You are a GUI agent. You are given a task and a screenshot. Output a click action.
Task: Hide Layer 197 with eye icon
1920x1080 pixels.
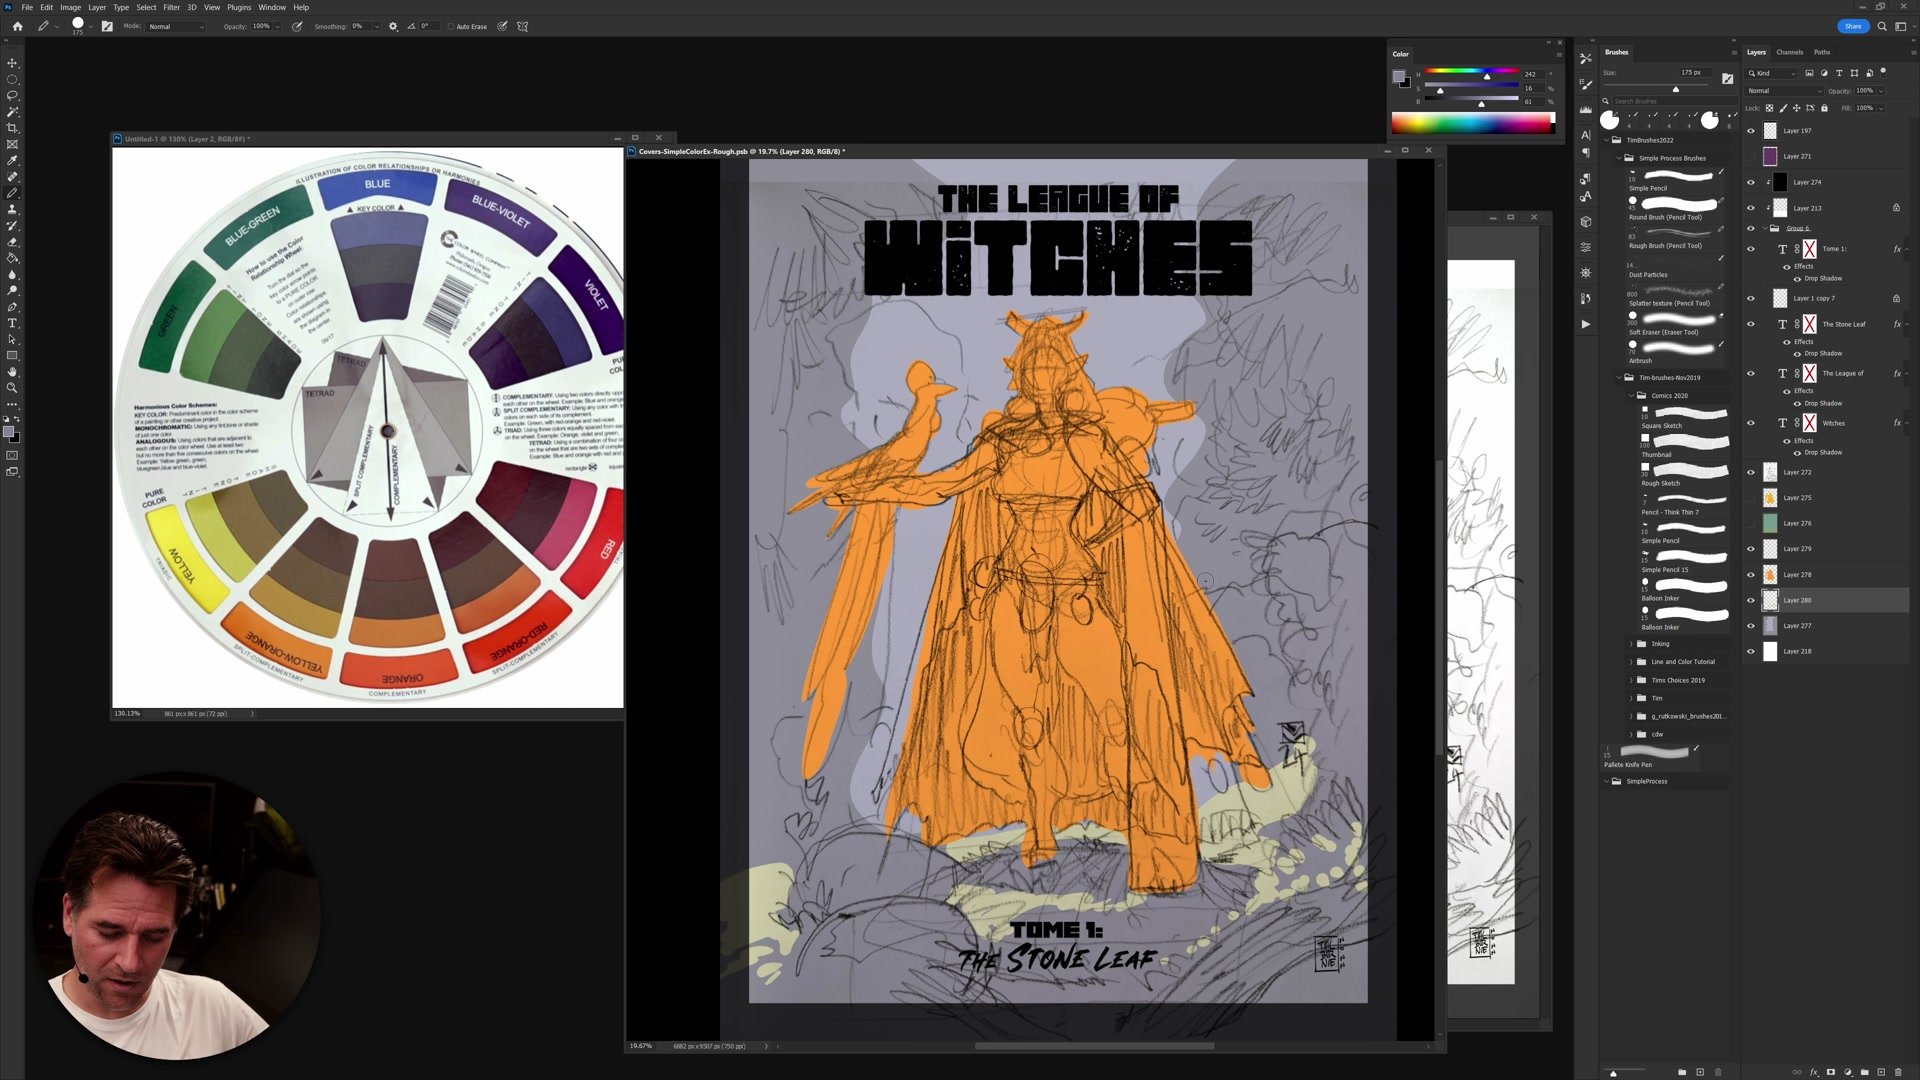pyautogui.click(x=1750, y=131)
